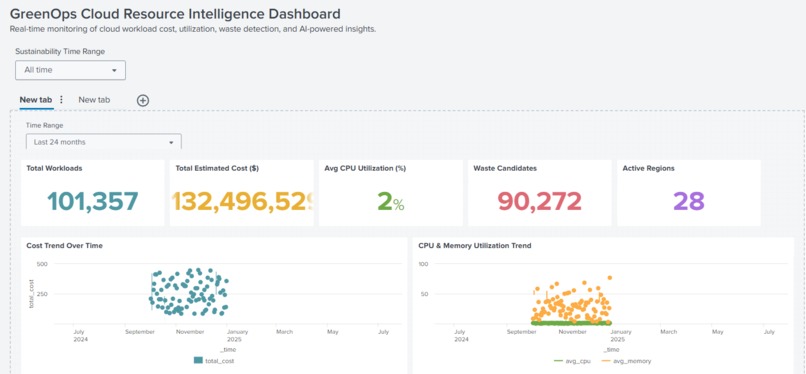
Task: Click the Avg CPU Utilization (%) title
Action: (x=365, y=168)
